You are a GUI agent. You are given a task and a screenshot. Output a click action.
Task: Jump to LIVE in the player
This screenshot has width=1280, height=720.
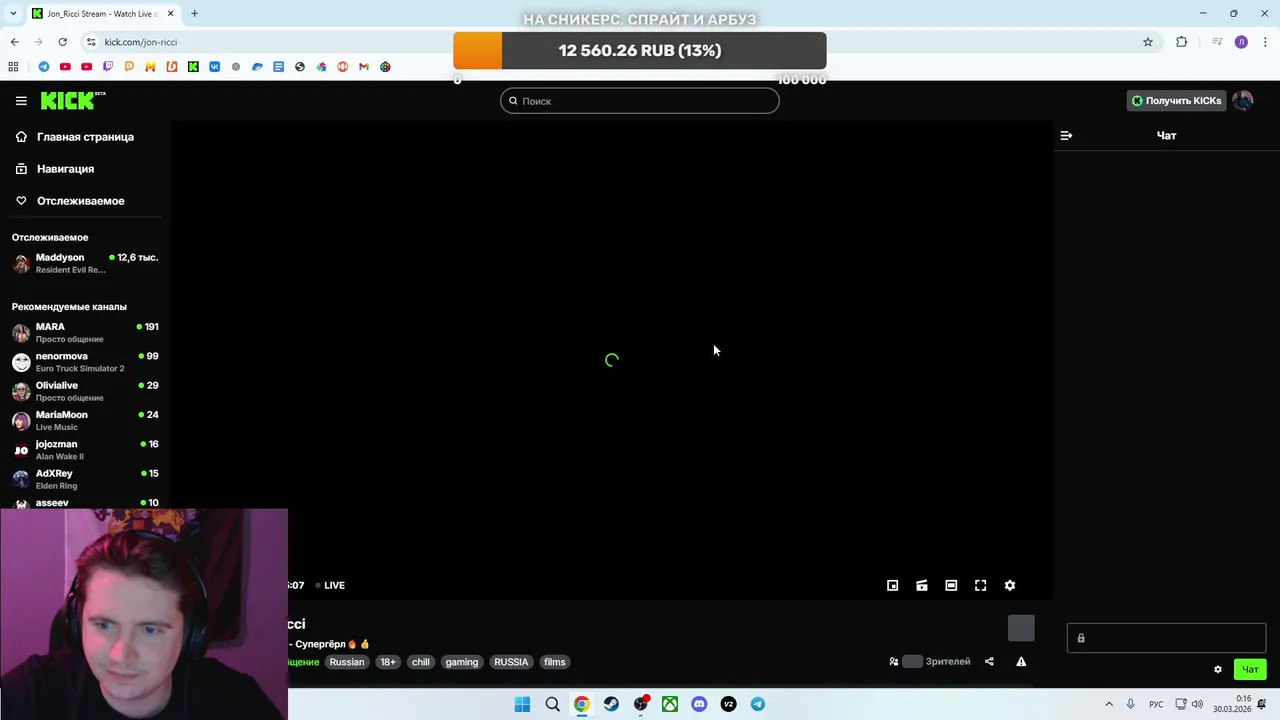[330, 585]
